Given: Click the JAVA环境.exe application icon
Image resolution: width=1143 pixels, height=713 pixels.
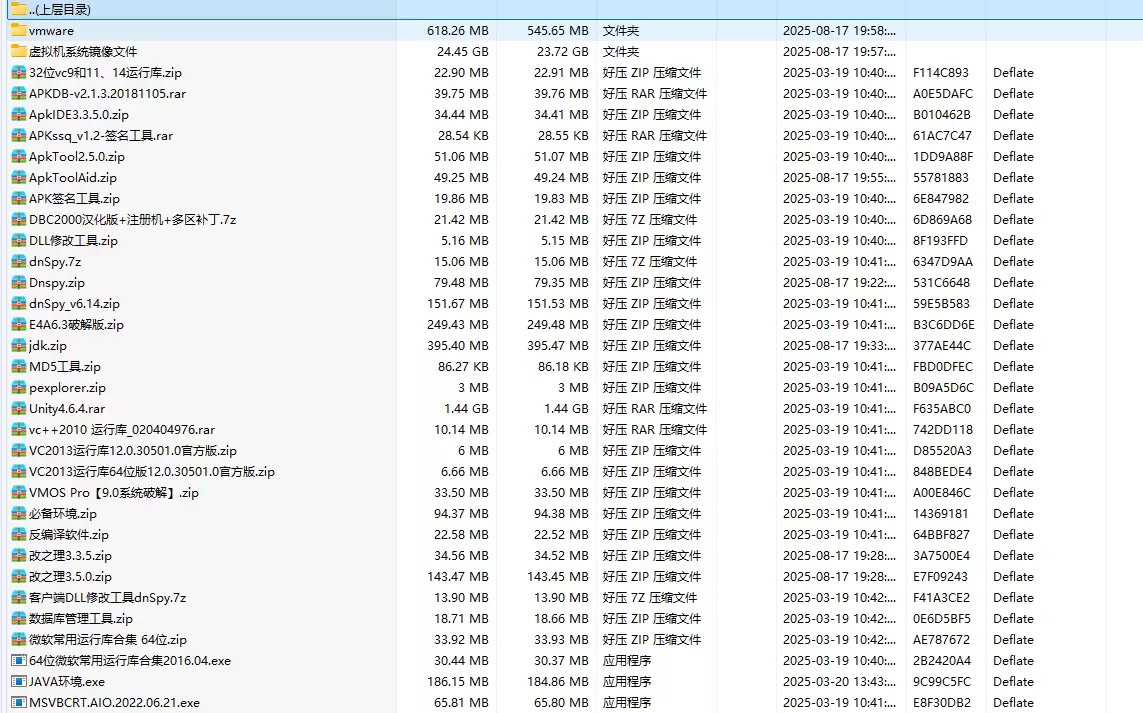Looking at the screenshot, I should [18, 682].
